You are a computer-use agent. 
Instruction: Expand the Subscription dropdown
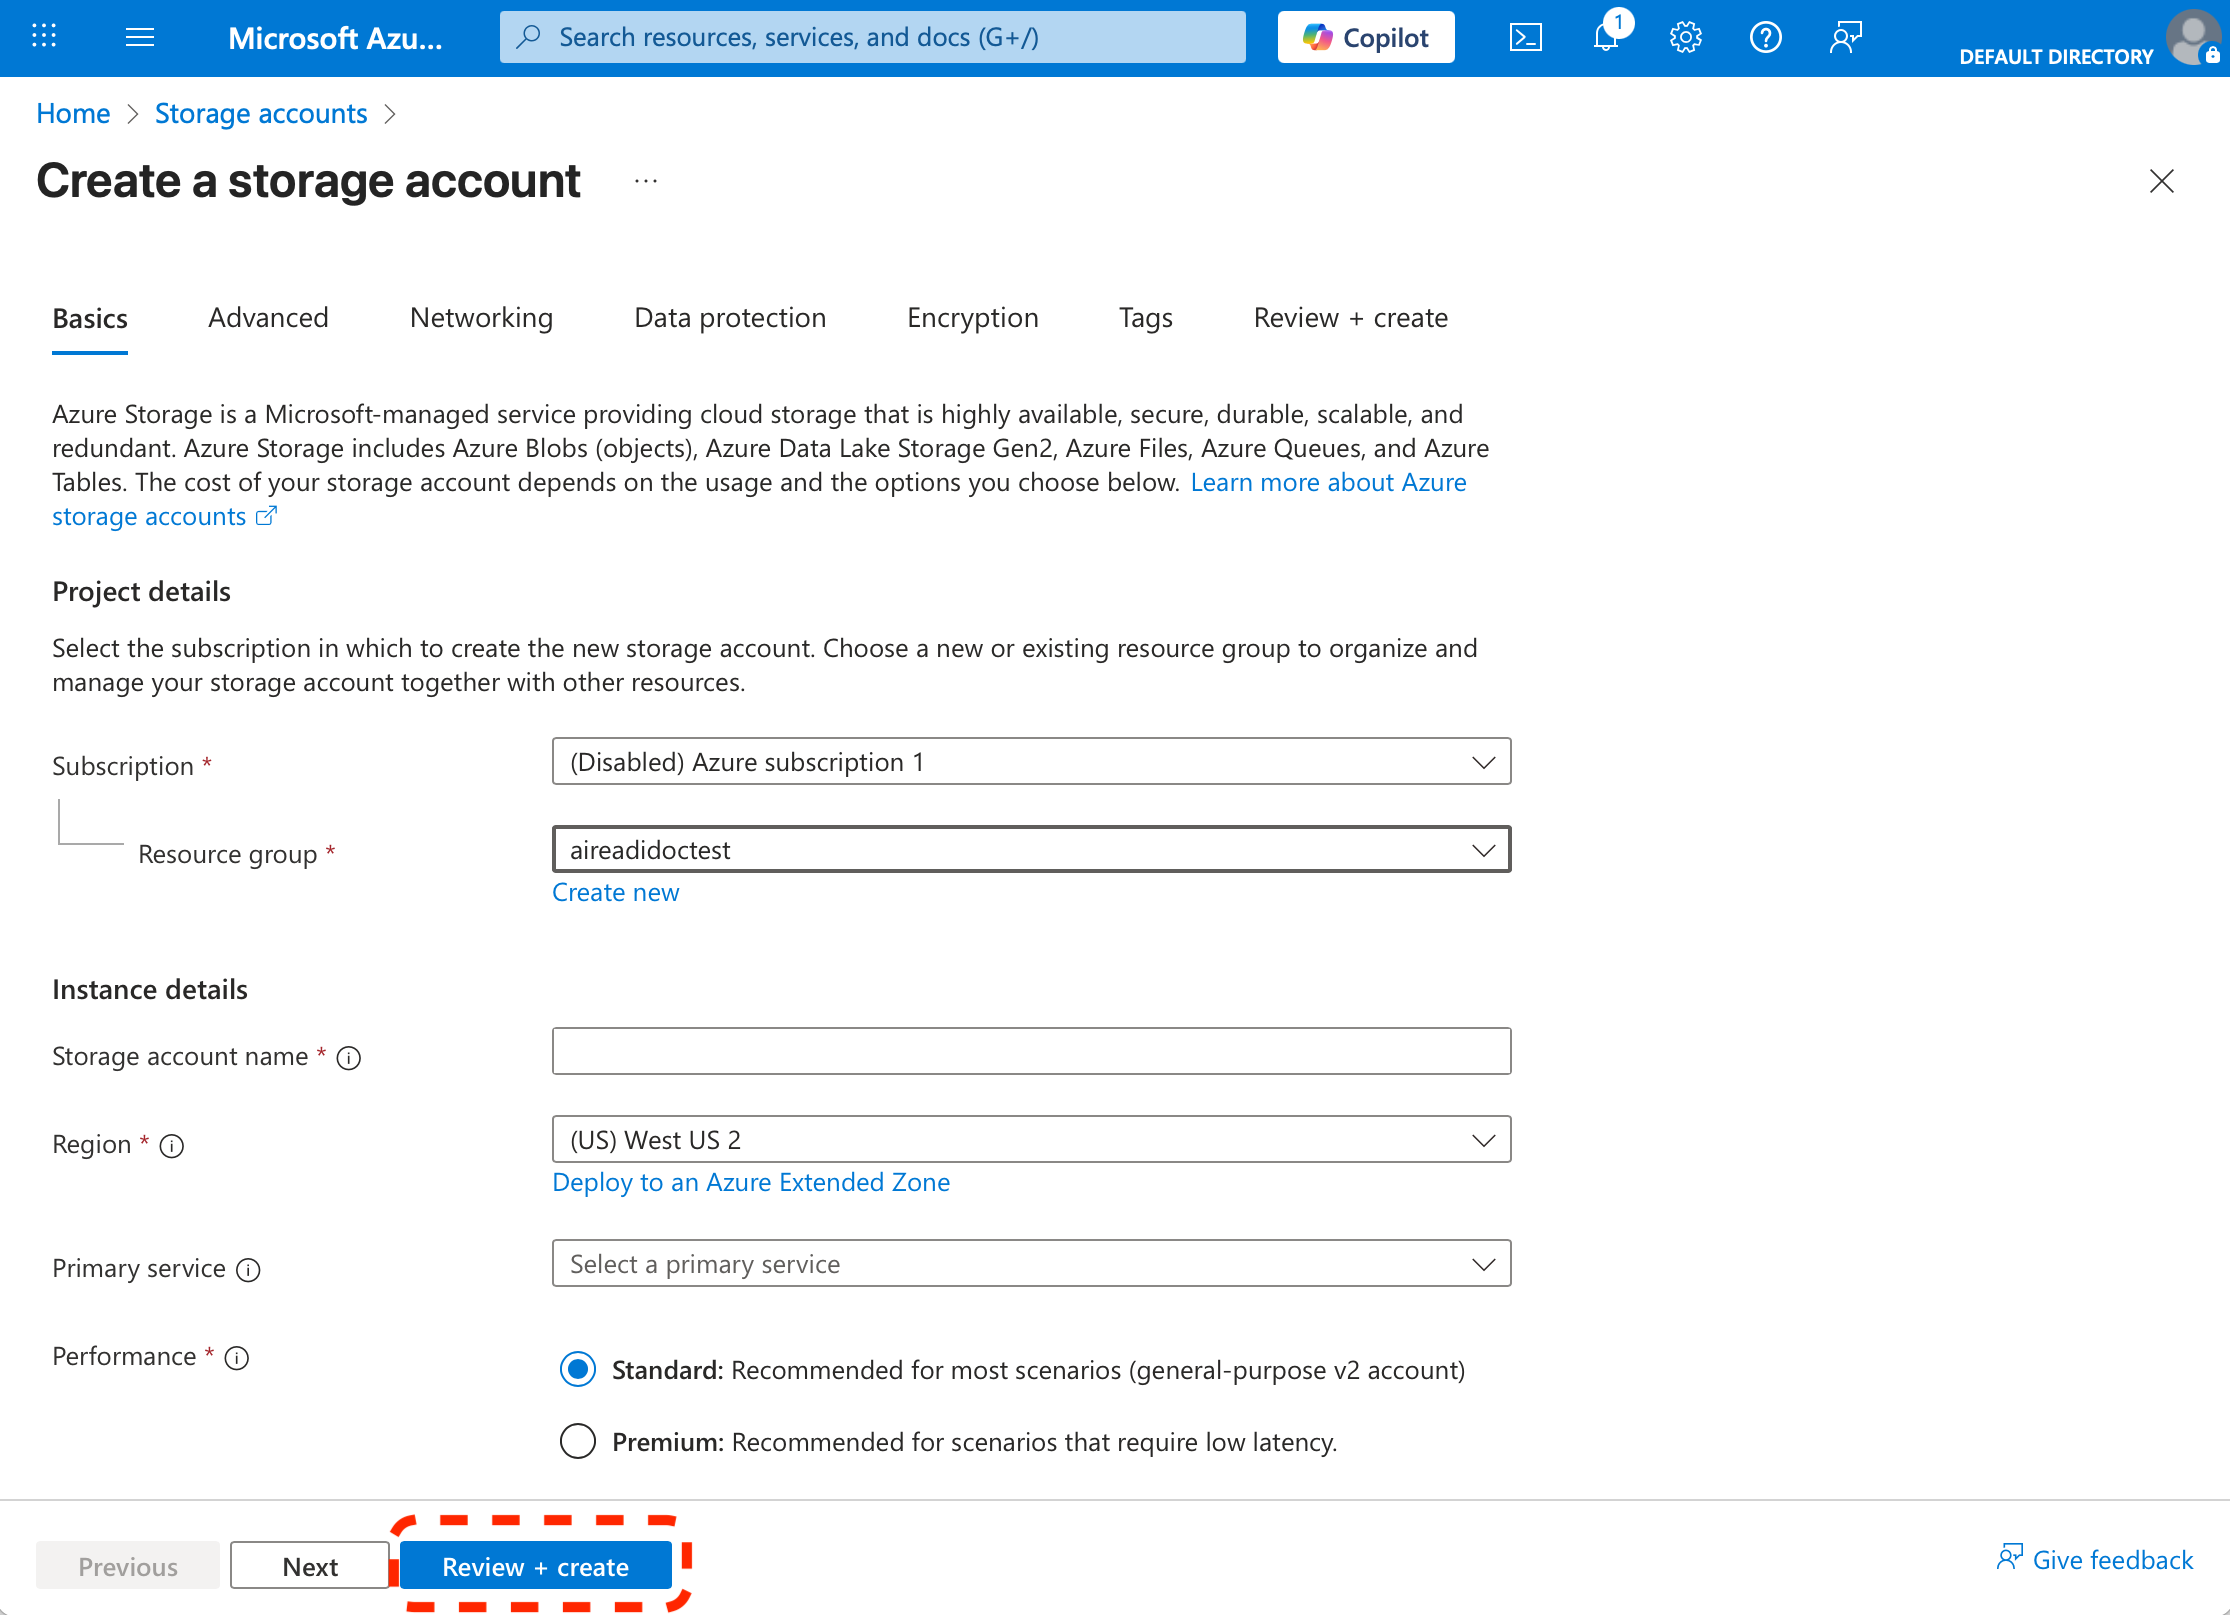pyautogui.click(x=1031, y=762)
